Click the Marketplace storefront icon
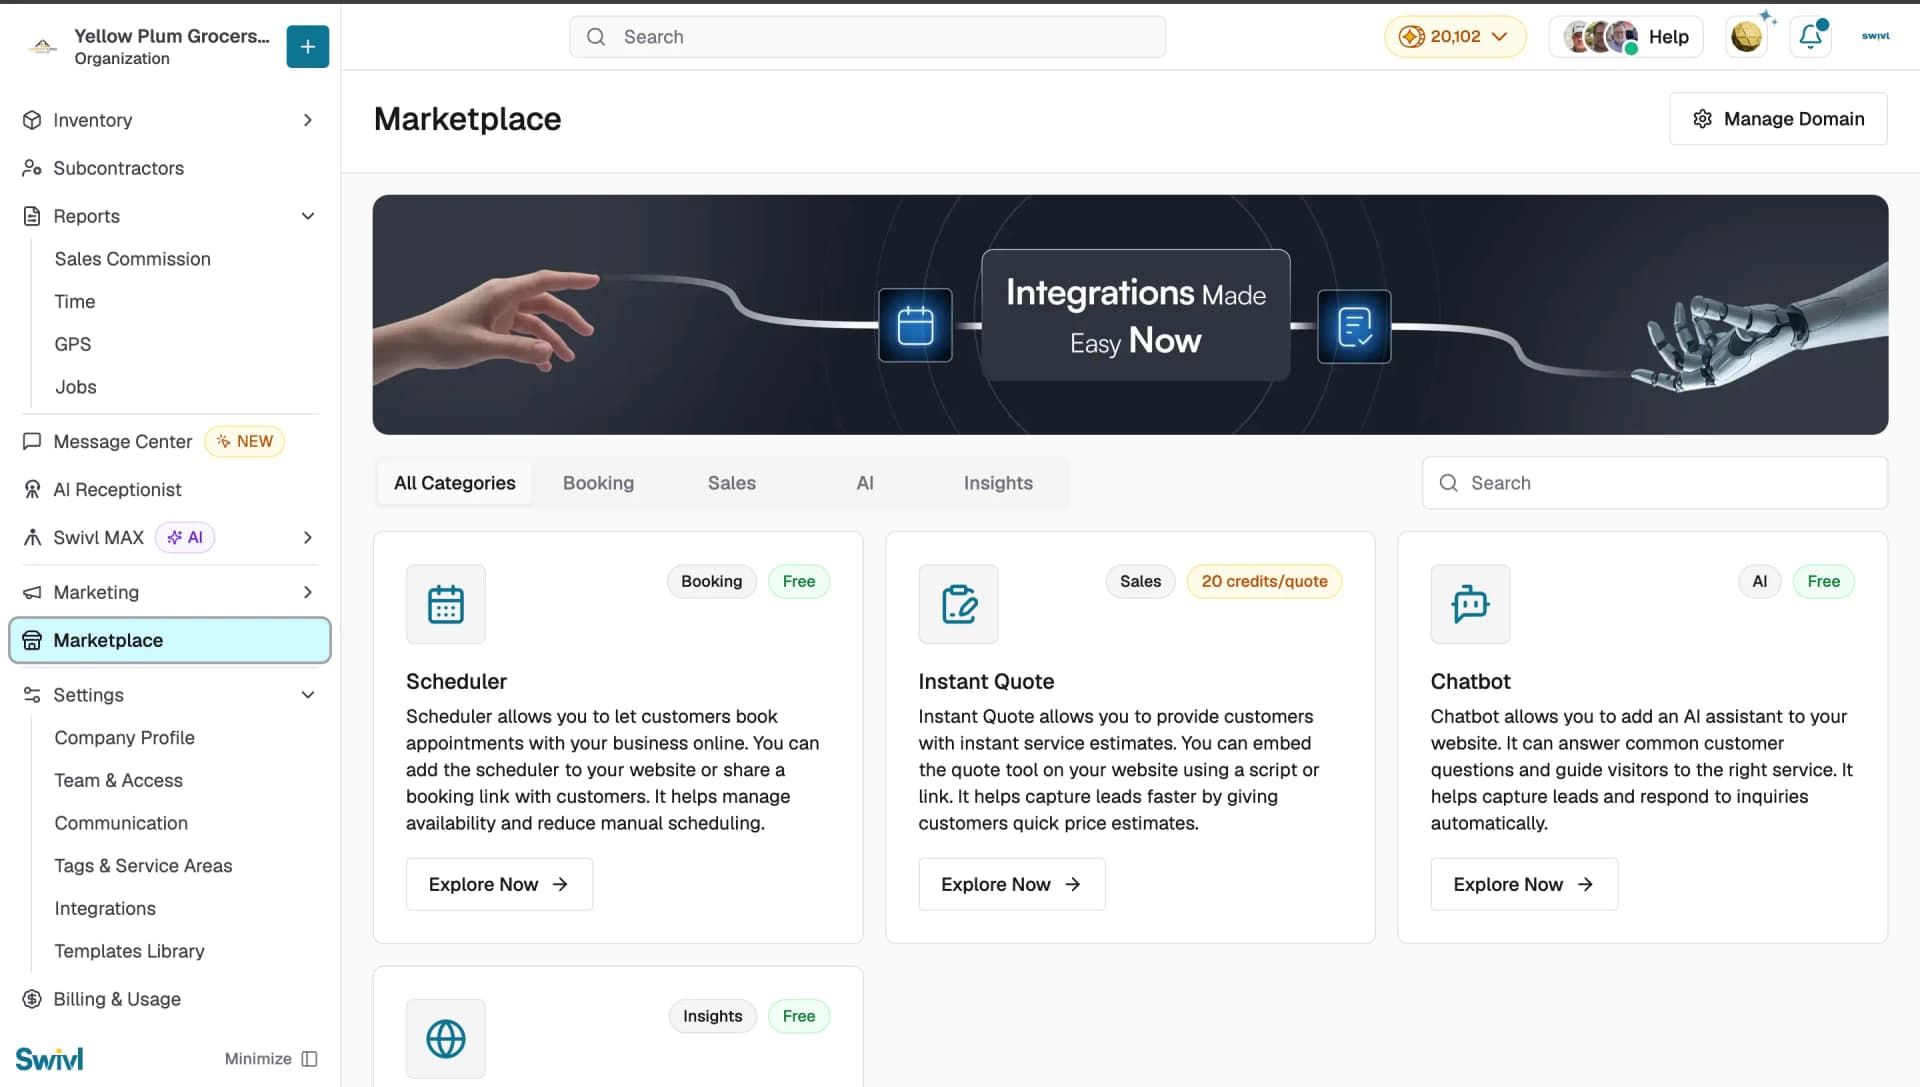Viewport: 1920px width, 1087px height. pyautogui.click(x=32, y=640)
